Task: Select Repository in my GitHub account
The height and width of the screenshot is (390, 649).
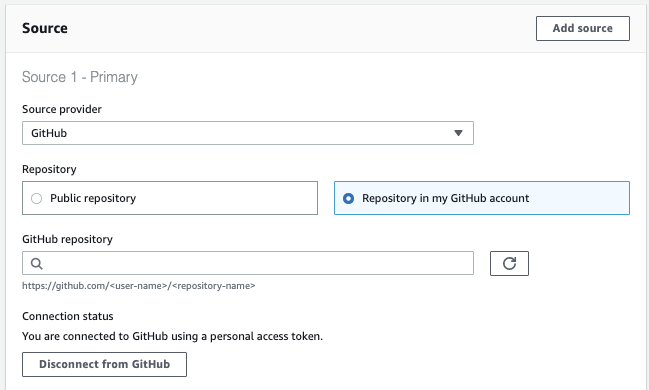Action: pyautogui.click(x=482, y=198)
